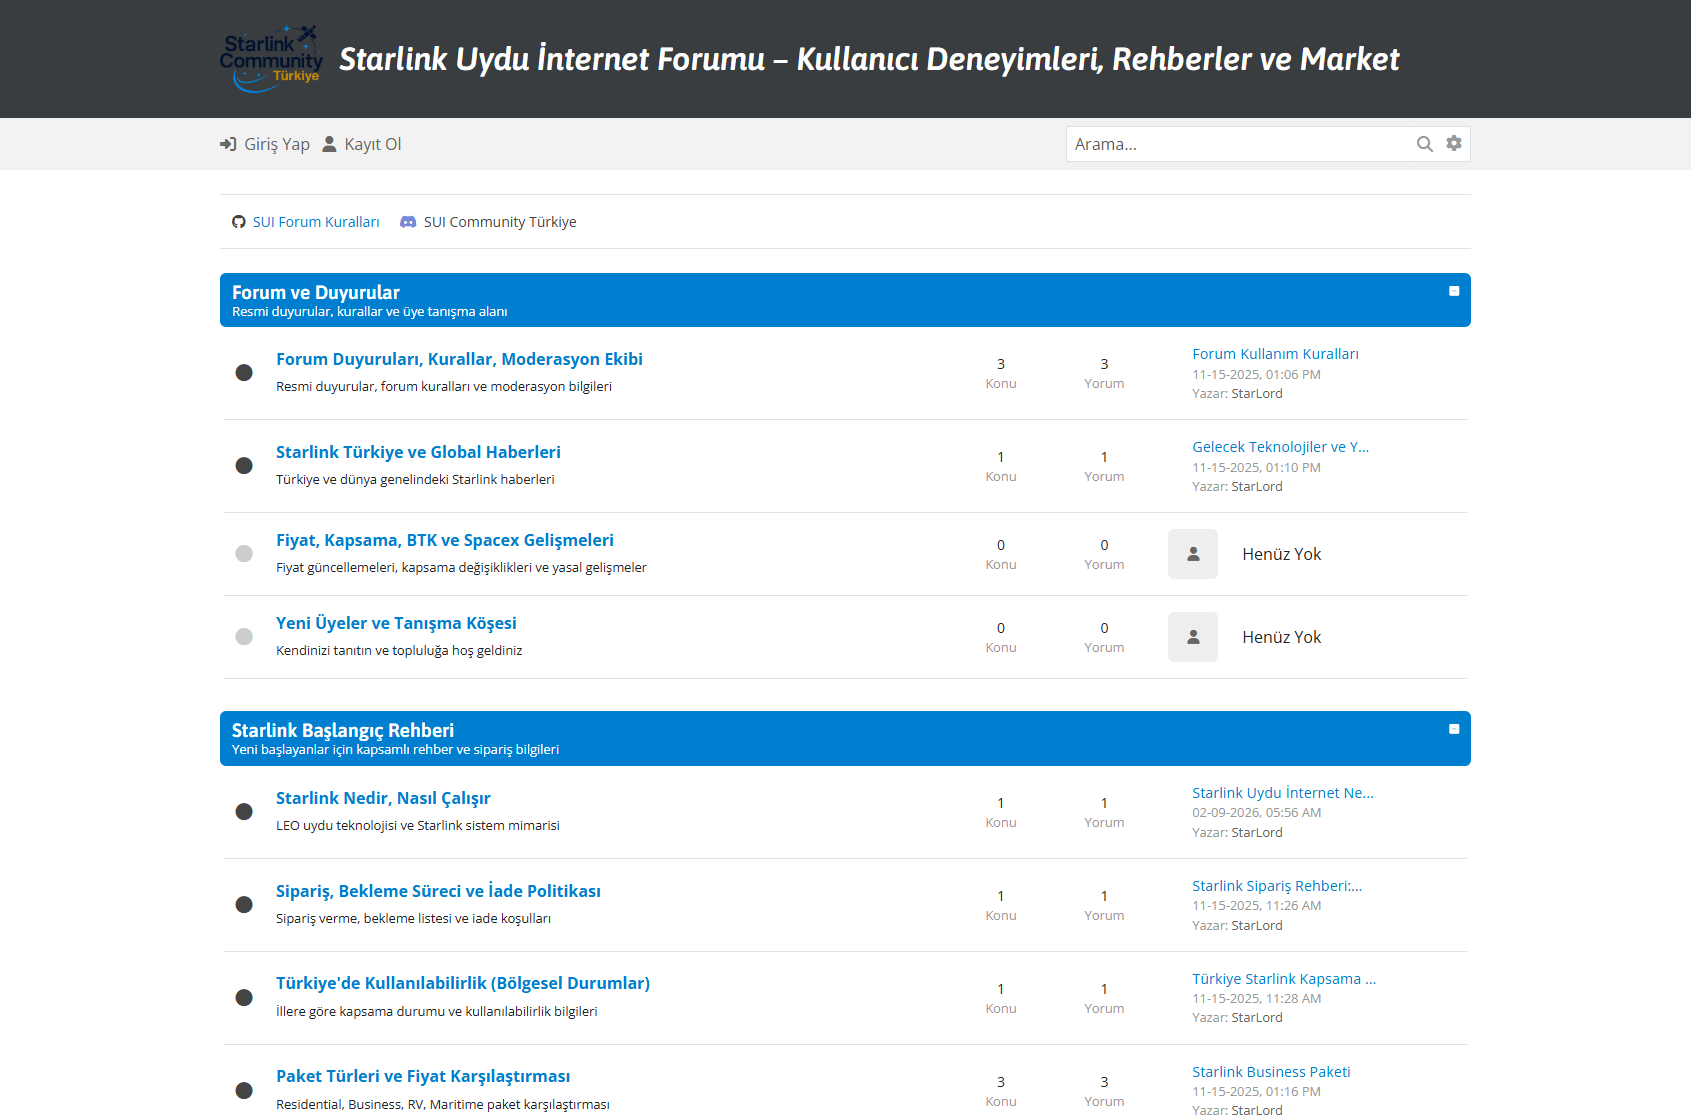Click status icon of Forum Duyuruları row

click(x=244, y=373)
